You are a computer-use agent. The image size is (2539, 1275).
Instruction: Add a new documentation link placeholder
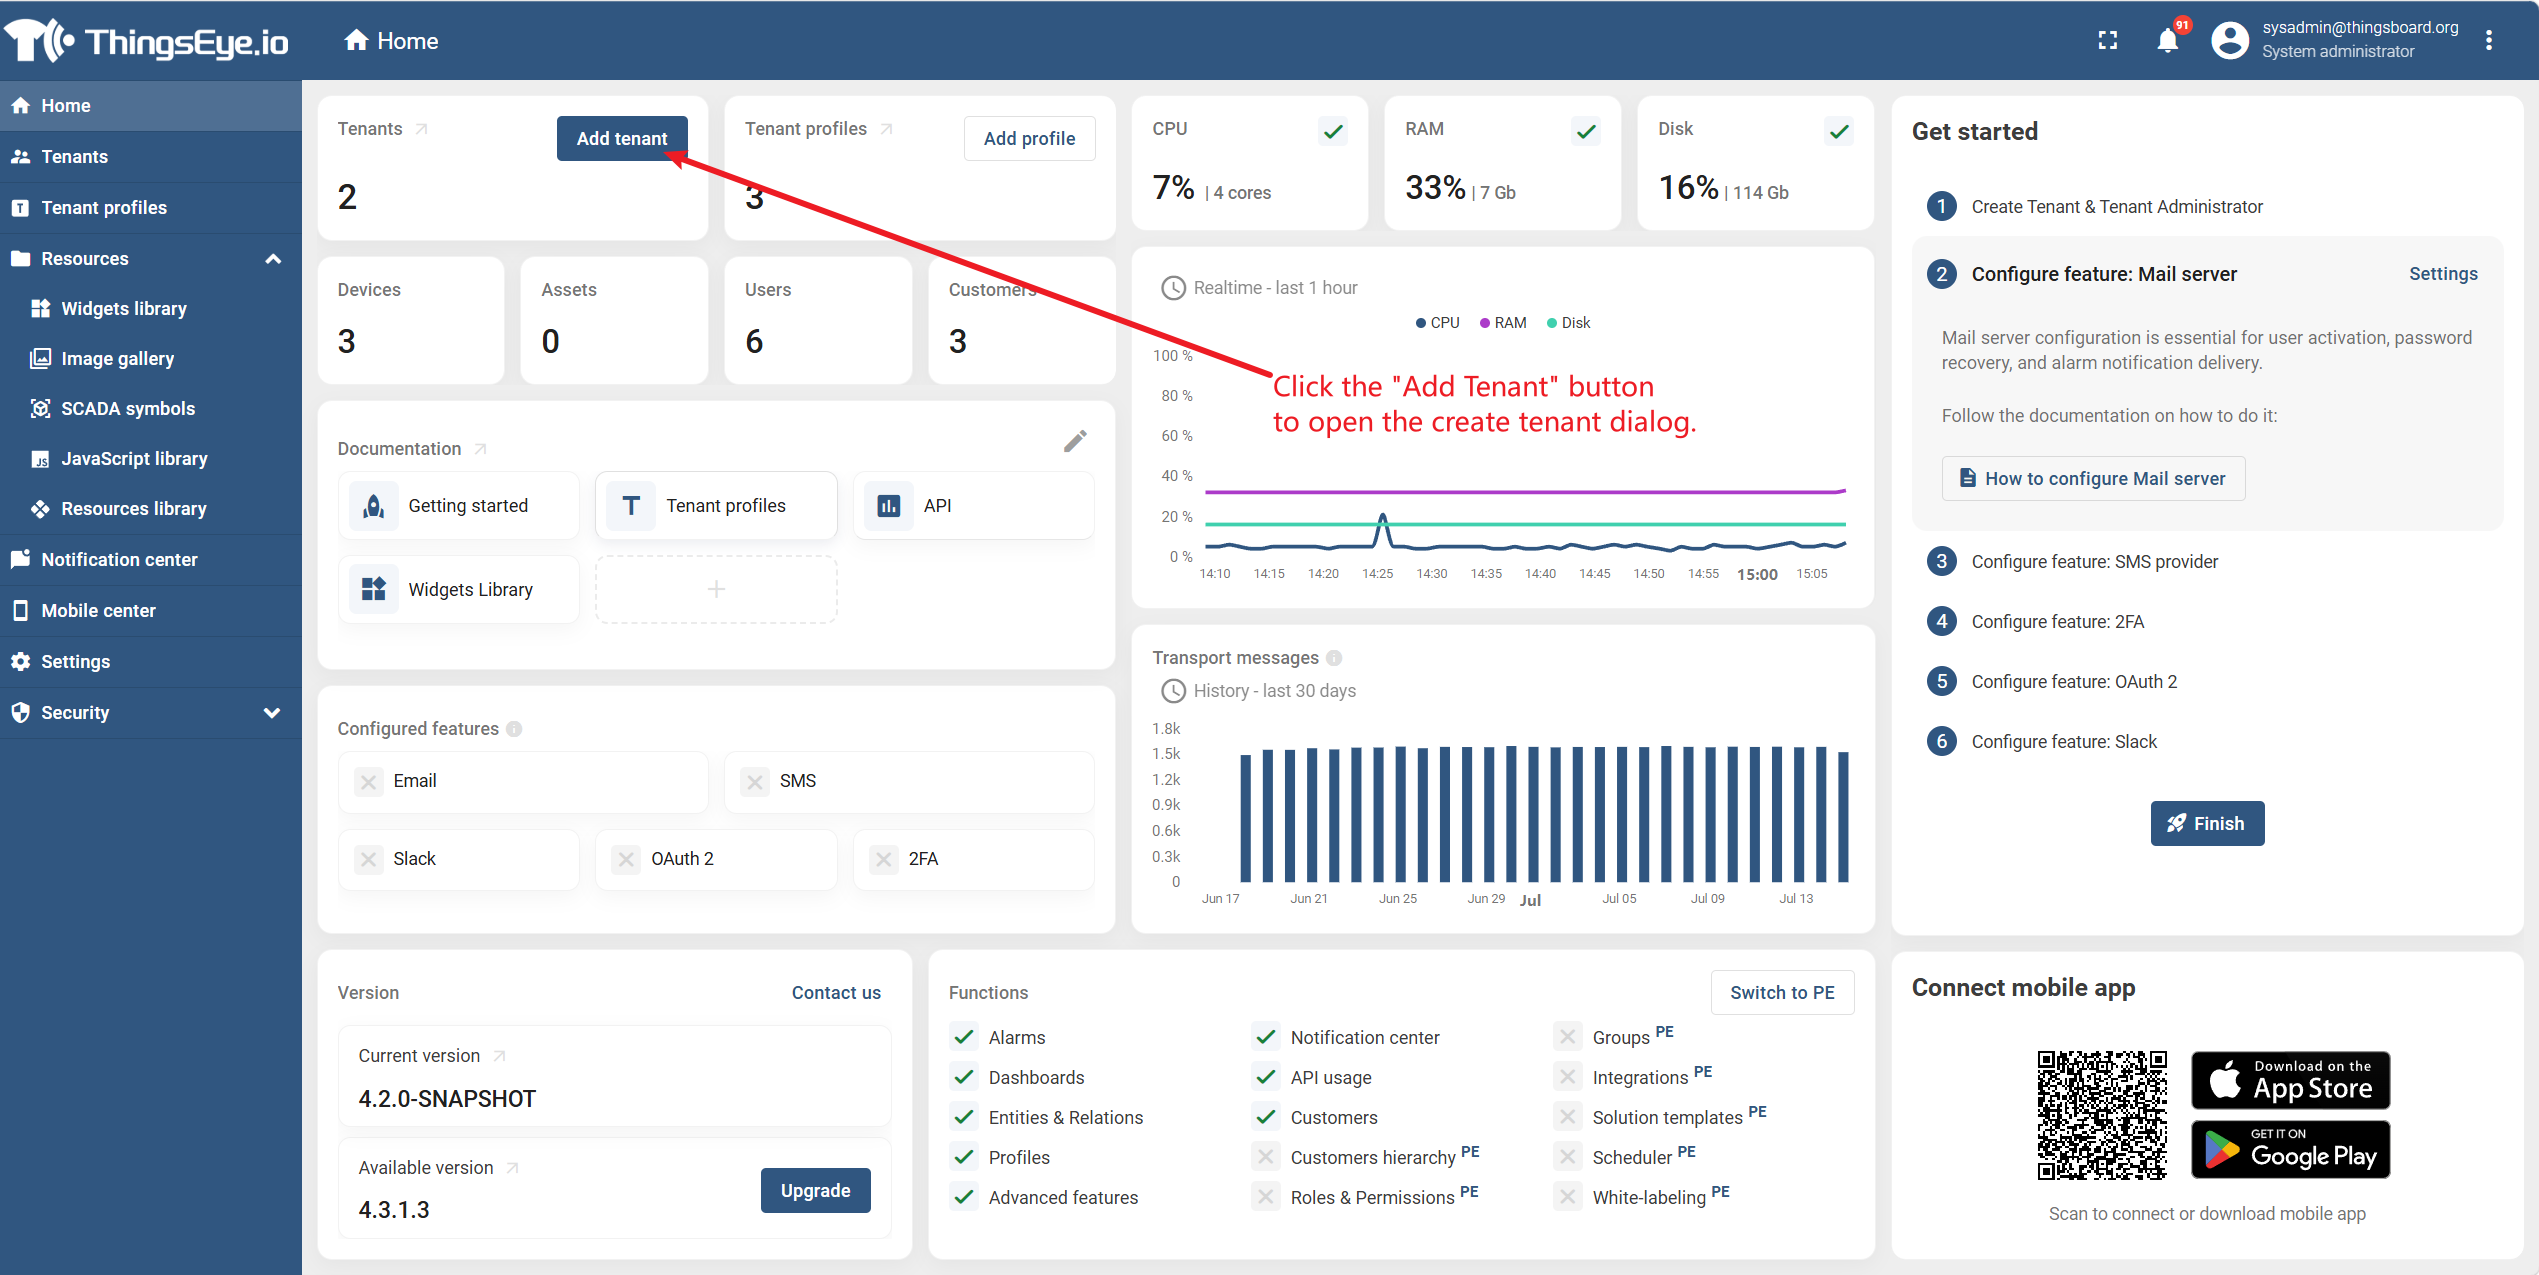pyautogui.click(x=716, y=590)
